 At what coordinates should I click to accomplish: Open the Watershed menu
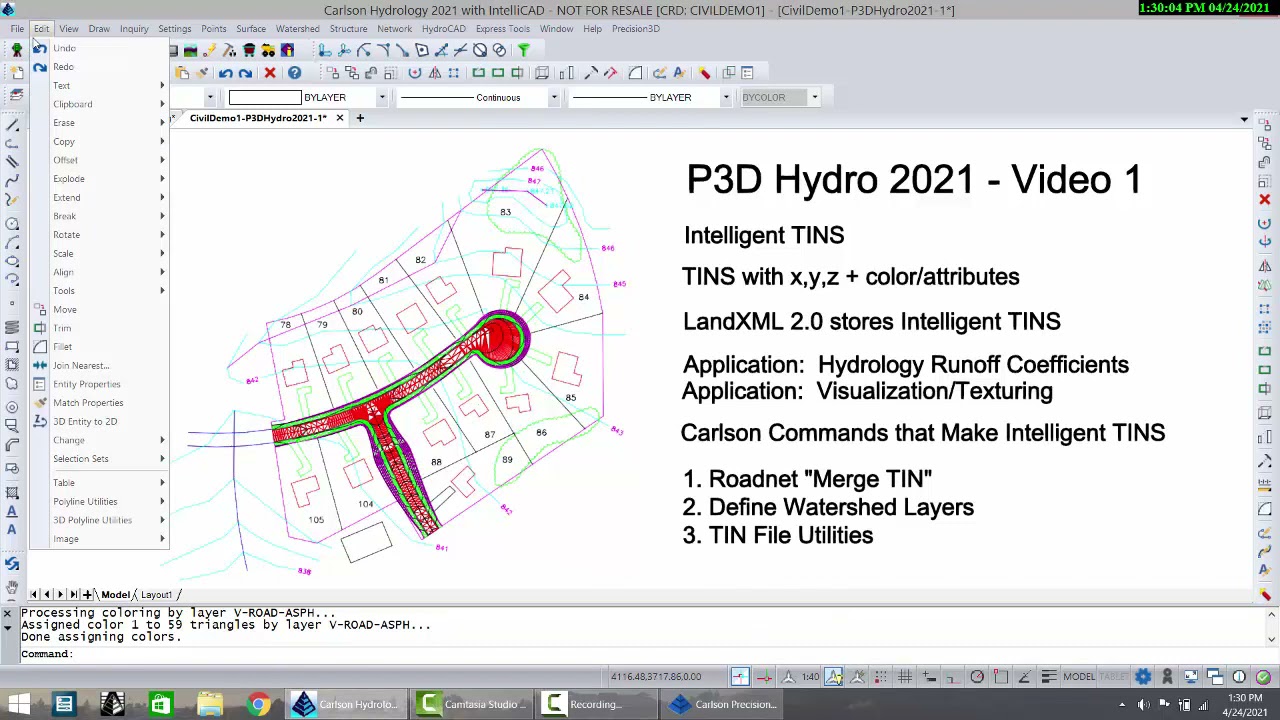(297, 29)
